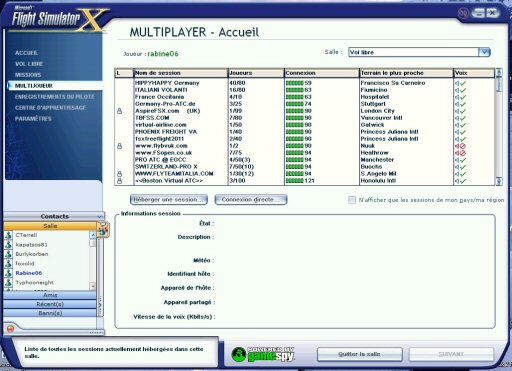Click the red status icon below contacts
512x371 pixels.
pyautogui.click(x=10, y=329)
